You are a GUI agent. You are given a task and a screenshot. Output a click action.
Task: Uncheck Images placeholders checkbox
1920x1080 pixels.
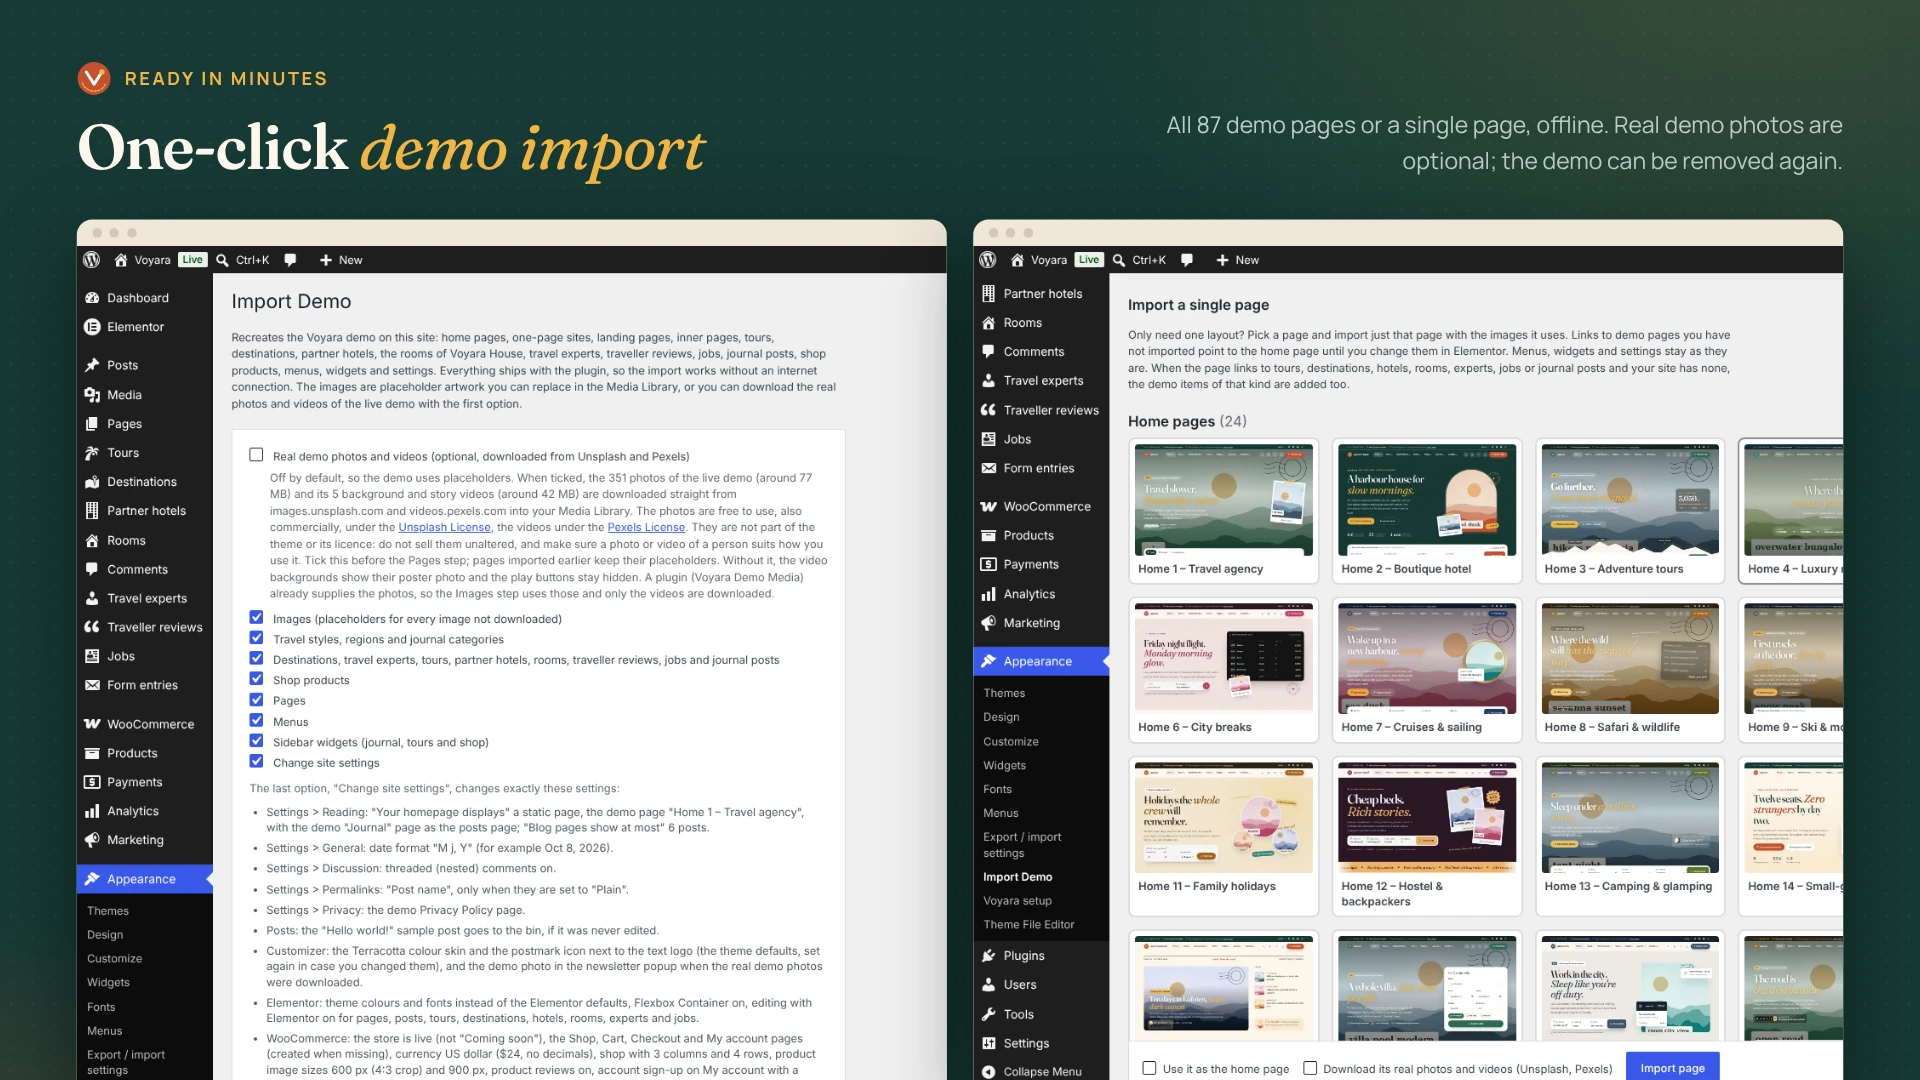coord(256,618)
